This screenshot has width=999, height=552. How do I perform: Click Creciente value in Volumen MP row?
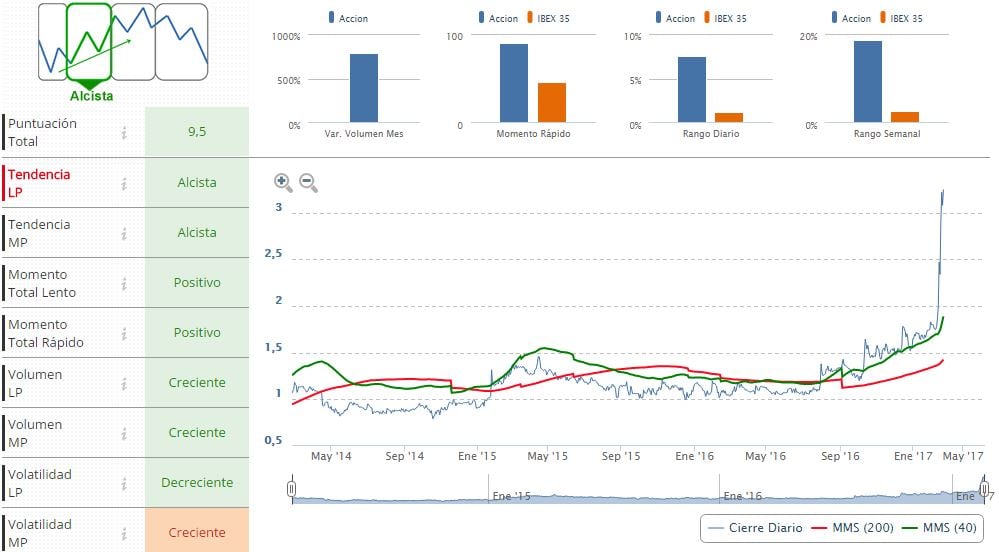pos(197,433)
